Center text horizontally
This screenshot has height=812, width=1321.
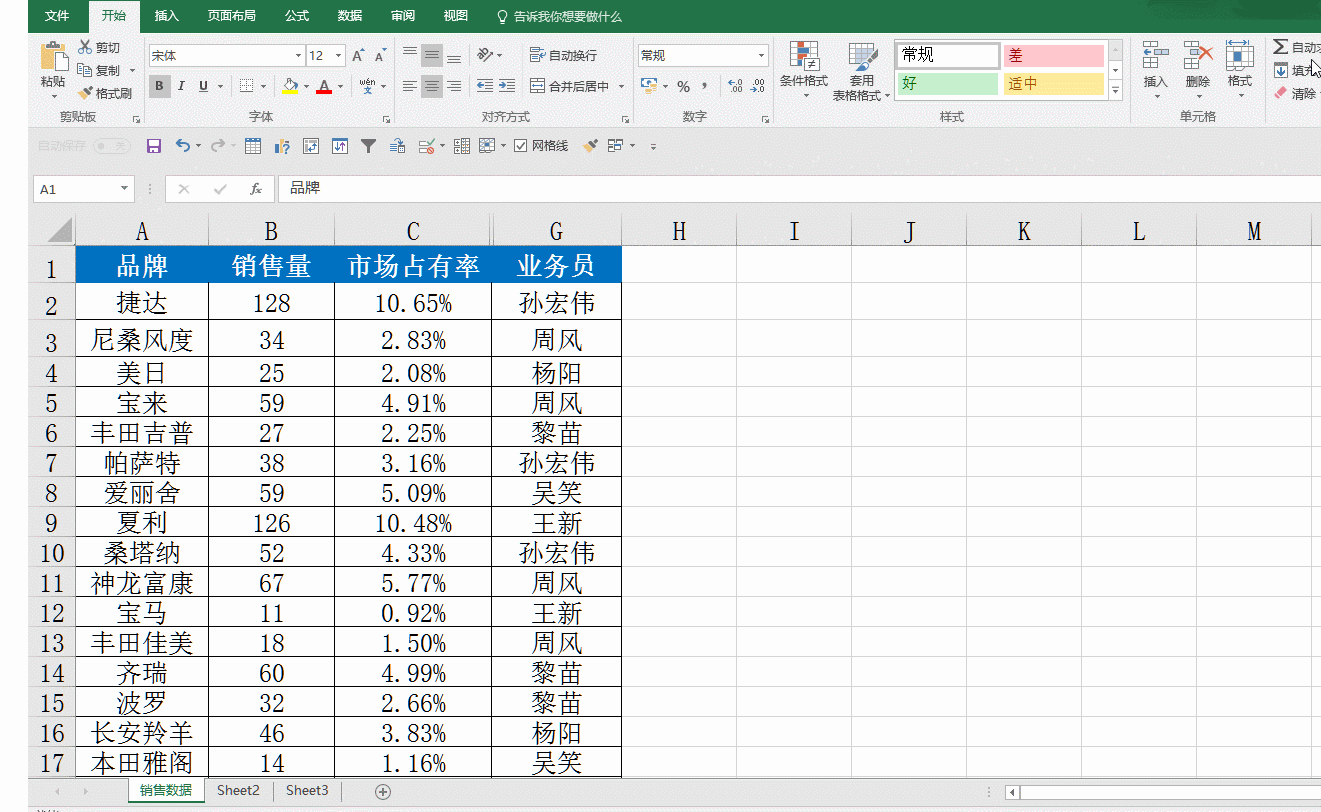pos(432,86)
